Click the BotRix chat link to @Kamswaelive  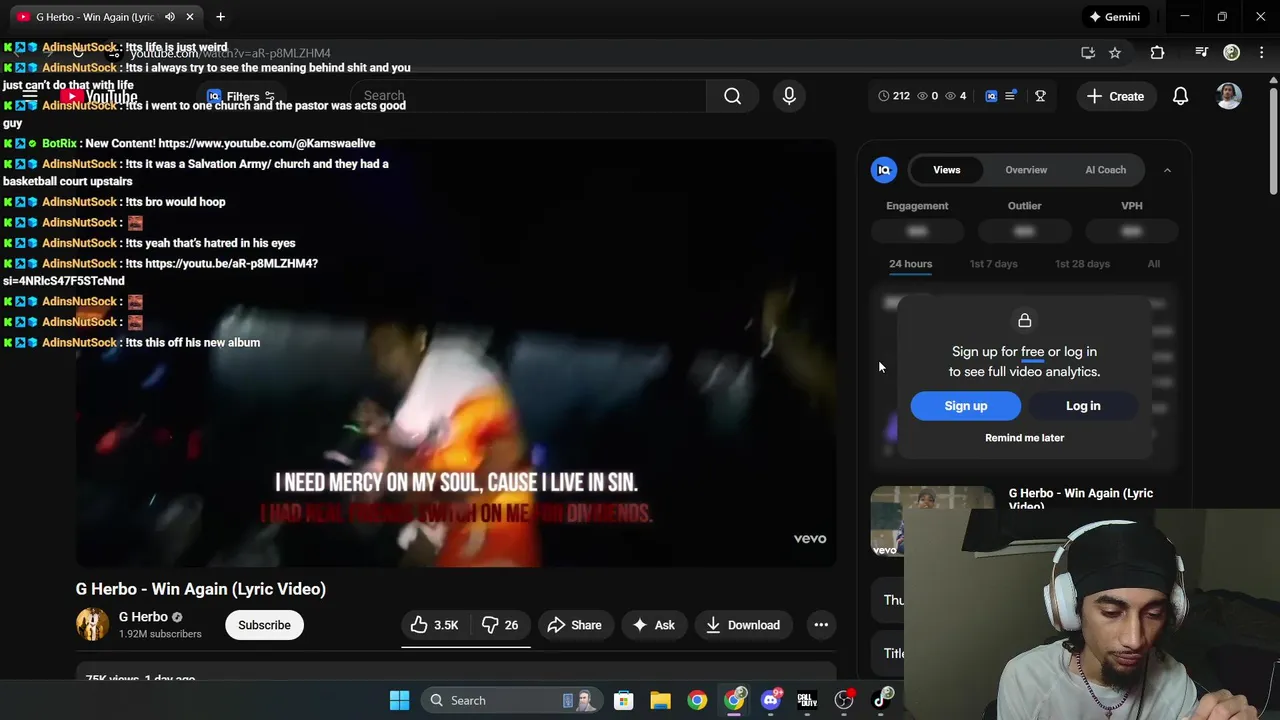tap(266, 144)
